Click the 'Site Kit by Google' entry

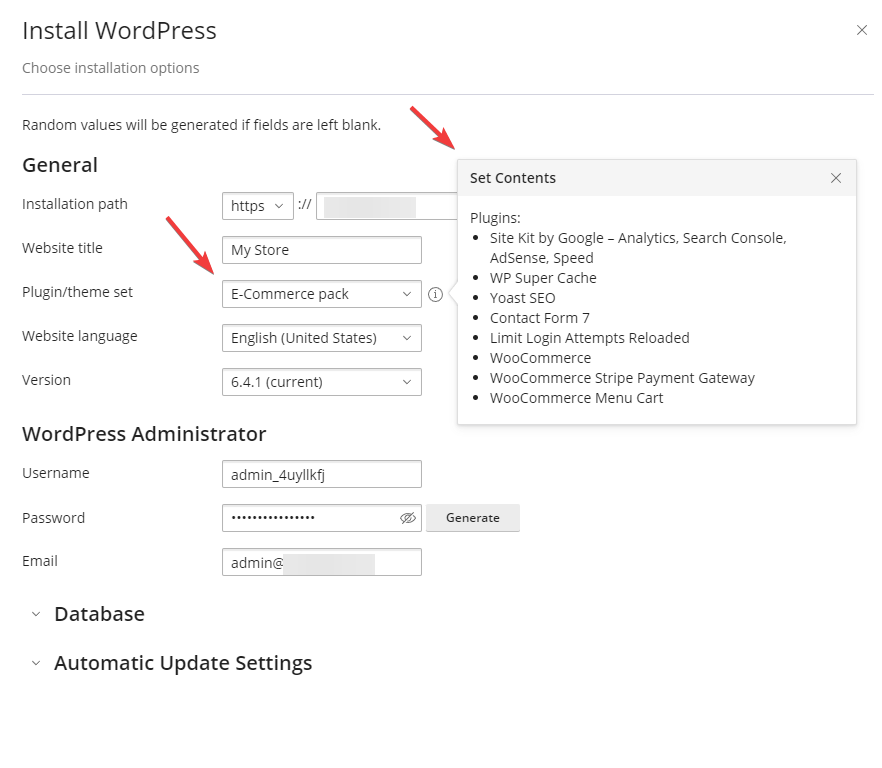pos(638,248)
